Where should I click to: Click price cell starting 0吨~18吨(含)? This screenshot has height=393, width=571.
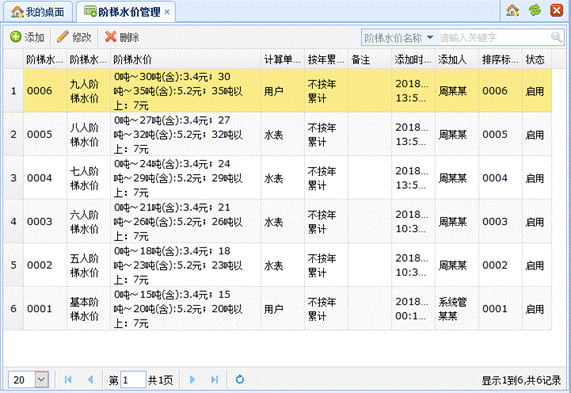(185, 265)
